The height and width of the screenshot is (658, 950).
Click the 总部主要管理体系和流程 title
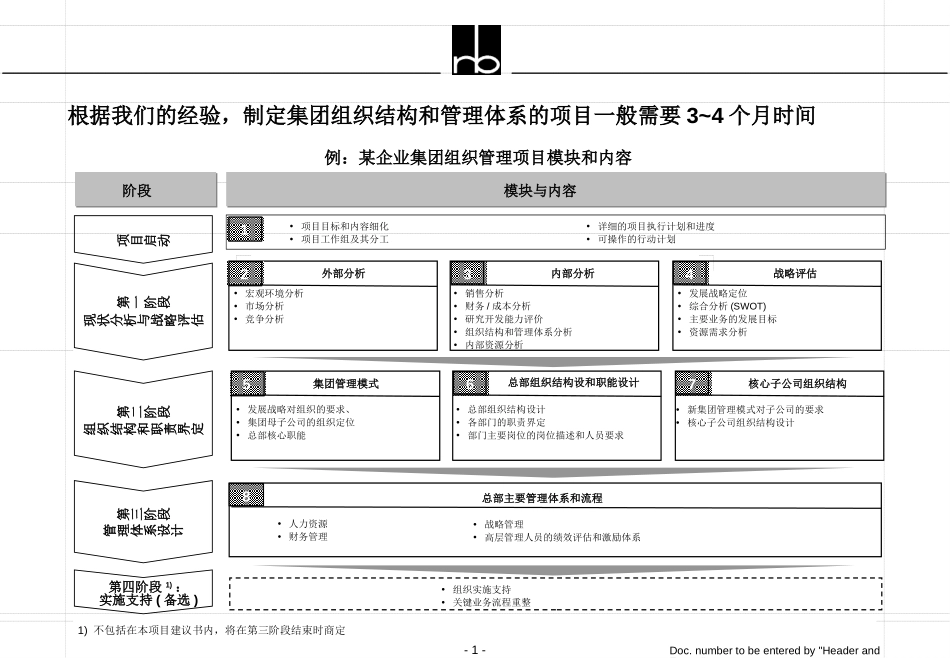(x=542, y=499)
